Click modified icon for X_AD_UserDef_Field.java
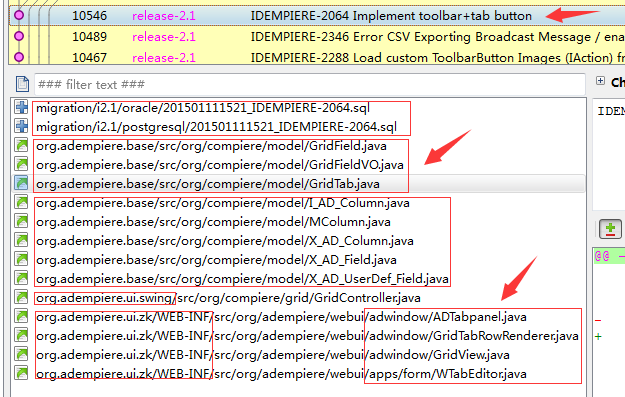The height and width of the screenshot is (397, 625). point(22,278)
